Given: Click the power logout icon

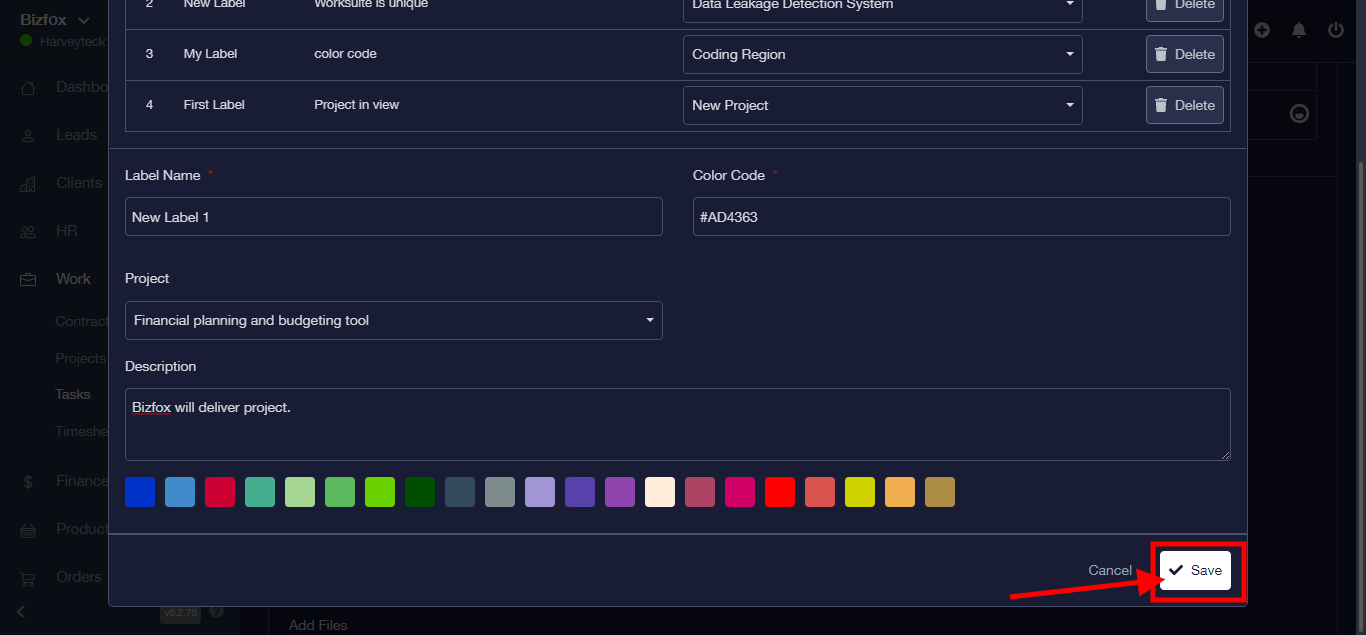Looking at the screenshot, I should click(1336, 30).
